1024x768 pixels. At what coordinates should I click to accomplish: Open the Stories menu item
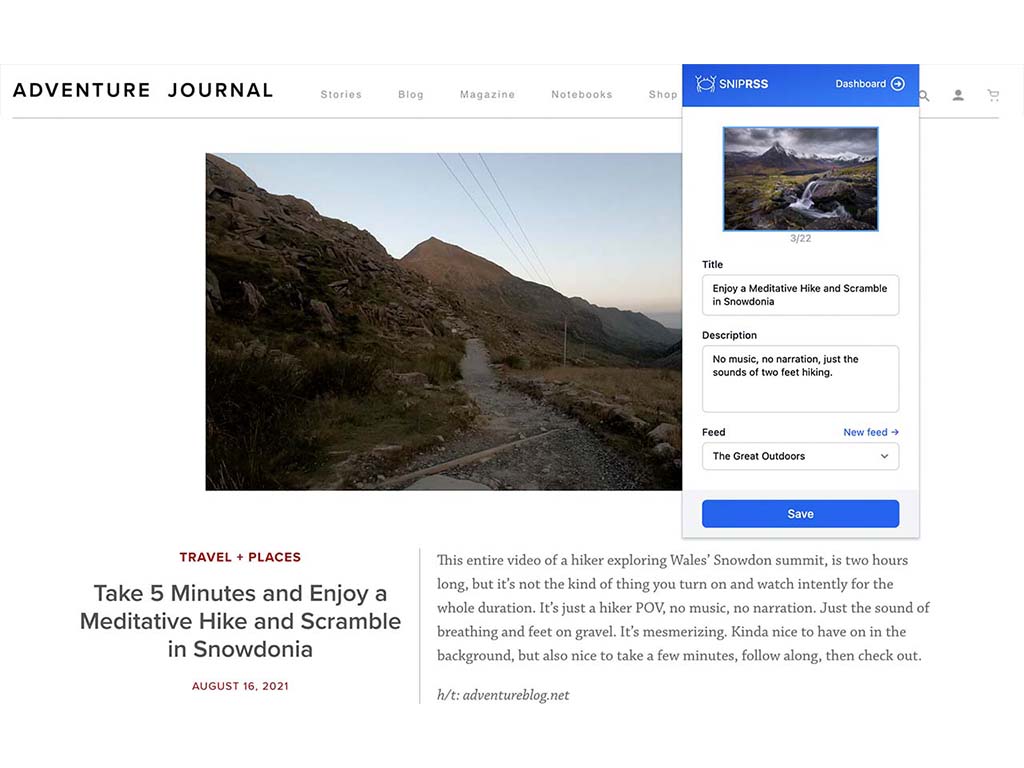click(x=341, y=95)
